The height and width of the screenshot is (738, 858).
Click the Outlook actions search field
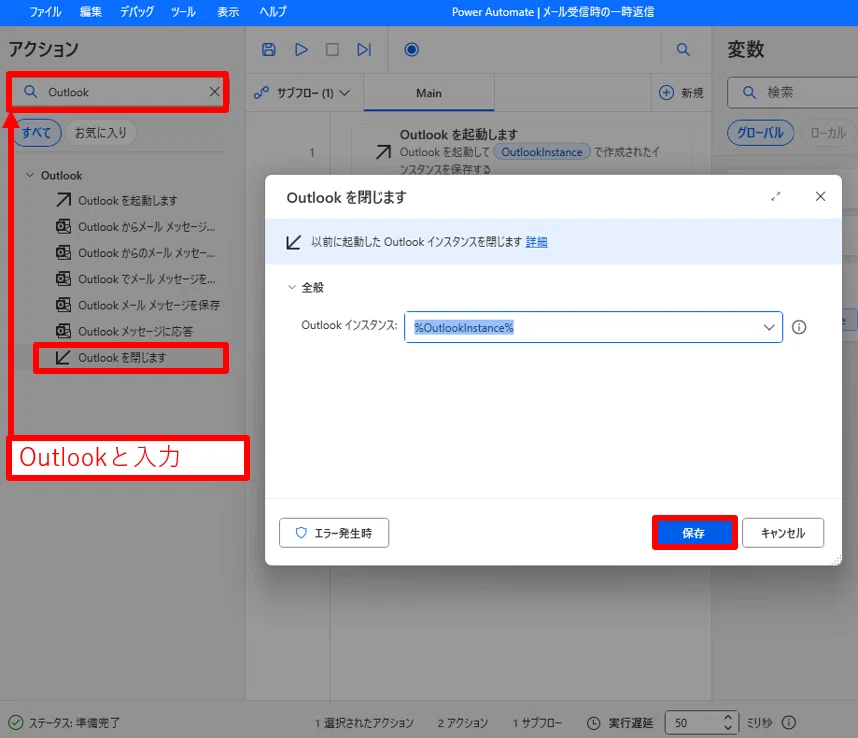(x=118, y=92)
